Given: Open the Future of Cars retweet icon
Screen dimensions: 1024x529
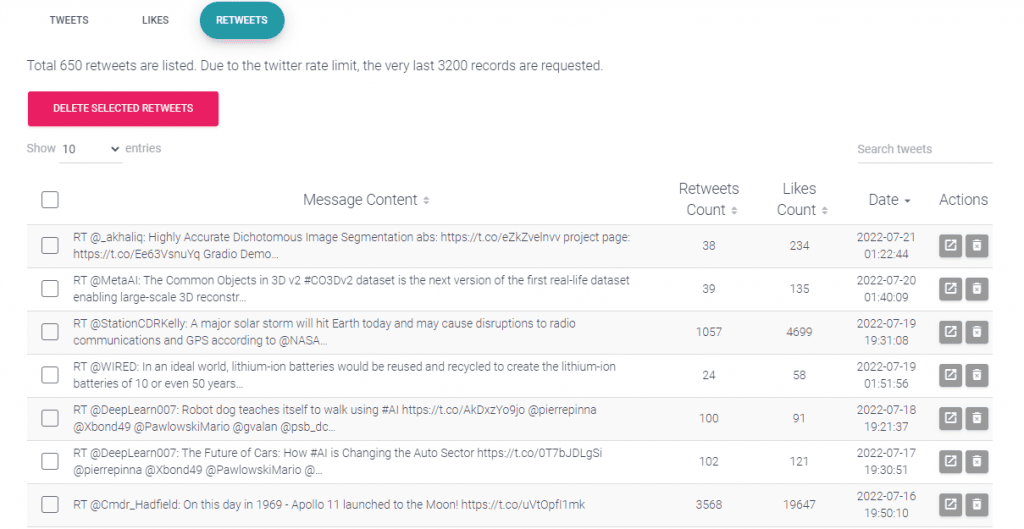Looking at the screenshot, I should [x=950, y=461].
